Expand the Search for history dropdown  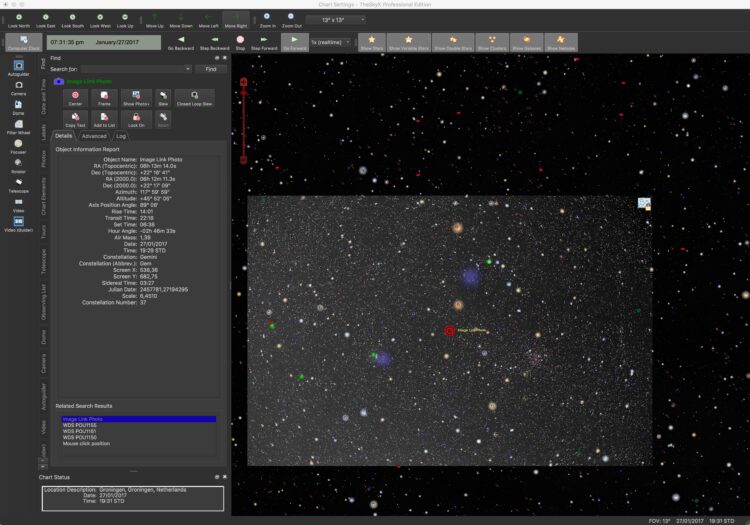[x=188, y=69]
